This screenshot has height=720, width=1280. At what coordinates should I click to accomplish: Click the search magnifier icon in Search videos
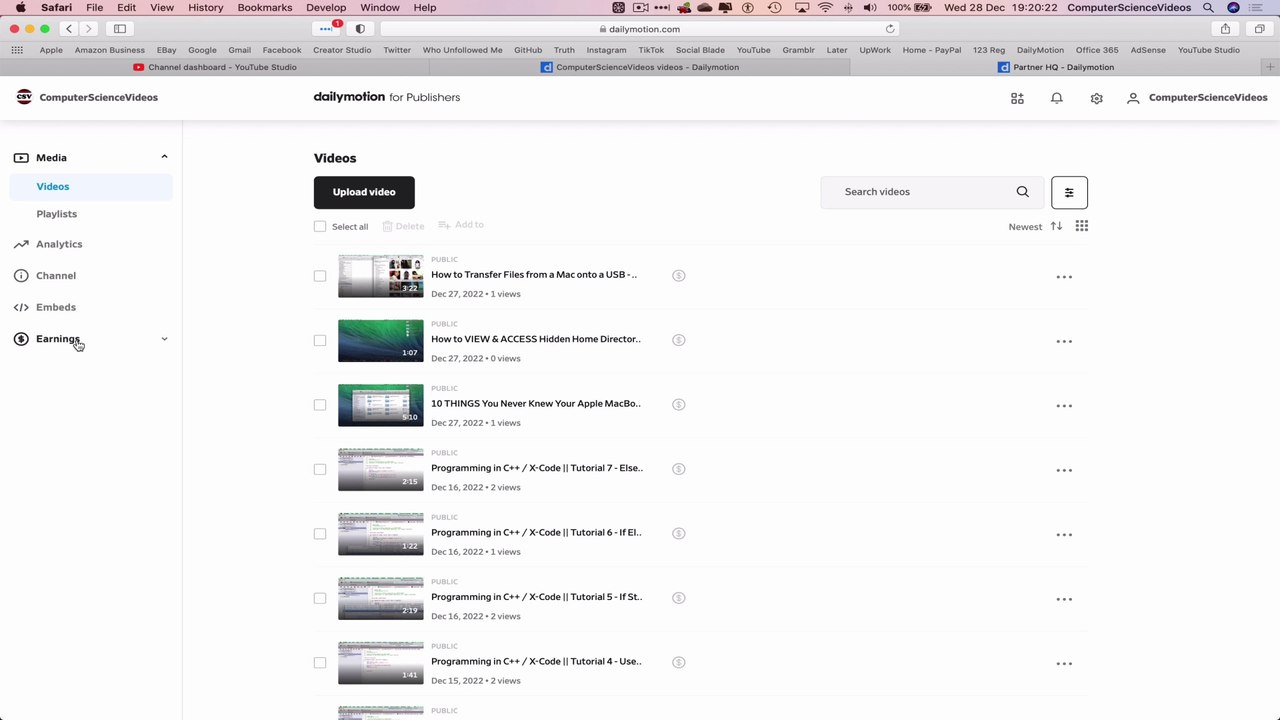coord(1022,192)
